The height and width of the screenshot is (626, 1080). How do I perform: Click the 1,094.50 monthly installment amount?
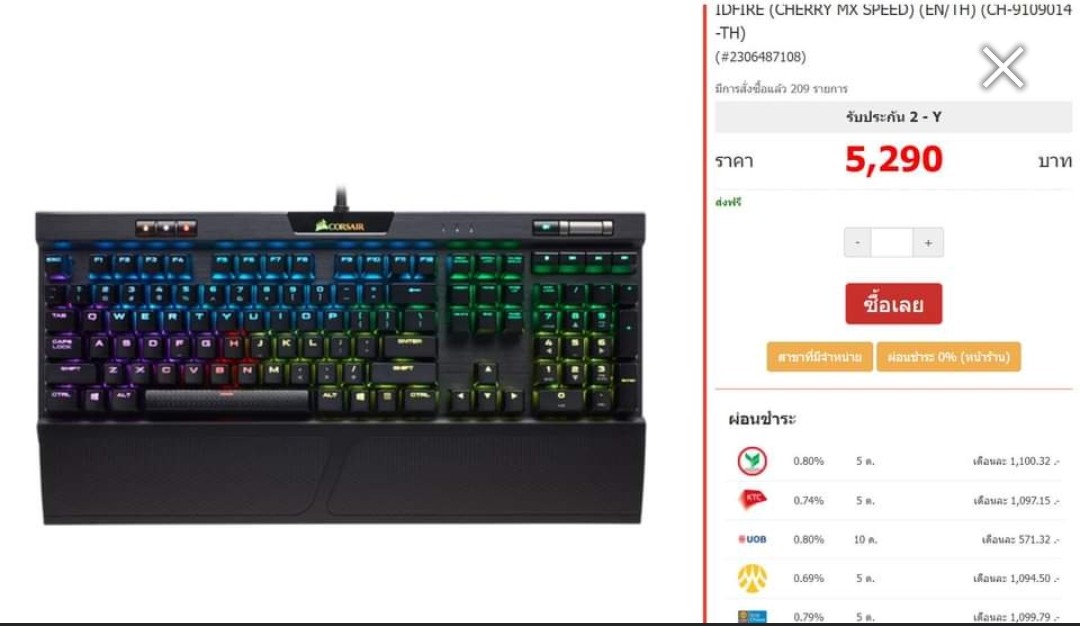(1030, 578)
